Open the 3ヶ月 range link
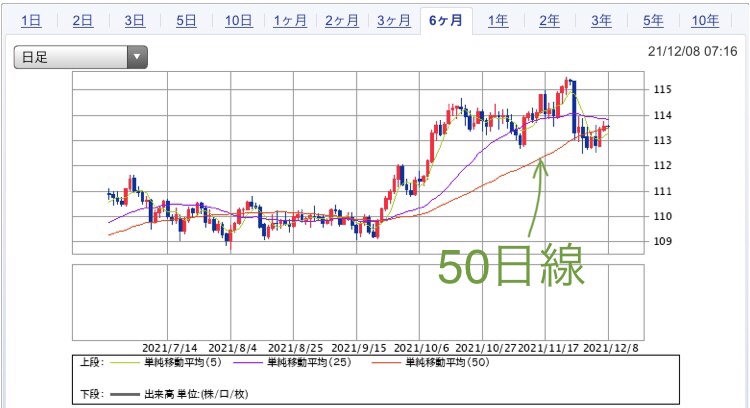 click(x=394, y=21)
